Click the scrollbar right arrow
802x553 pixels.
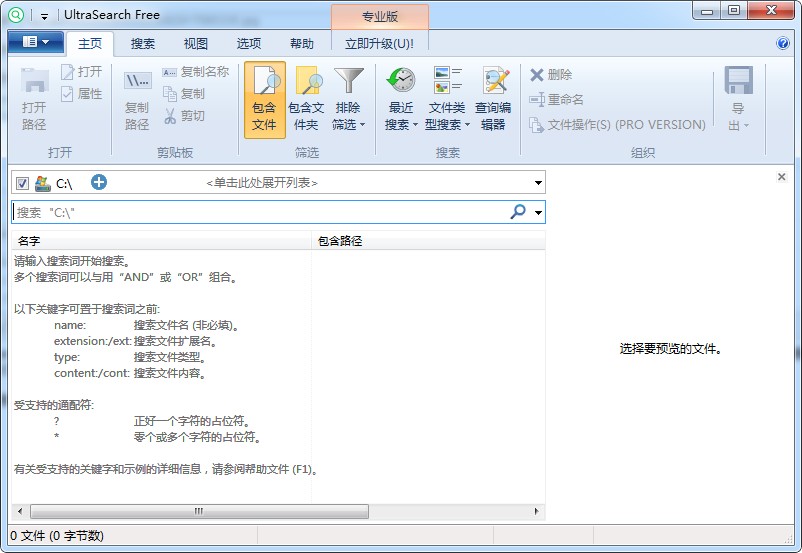click(x=536, y=511)
